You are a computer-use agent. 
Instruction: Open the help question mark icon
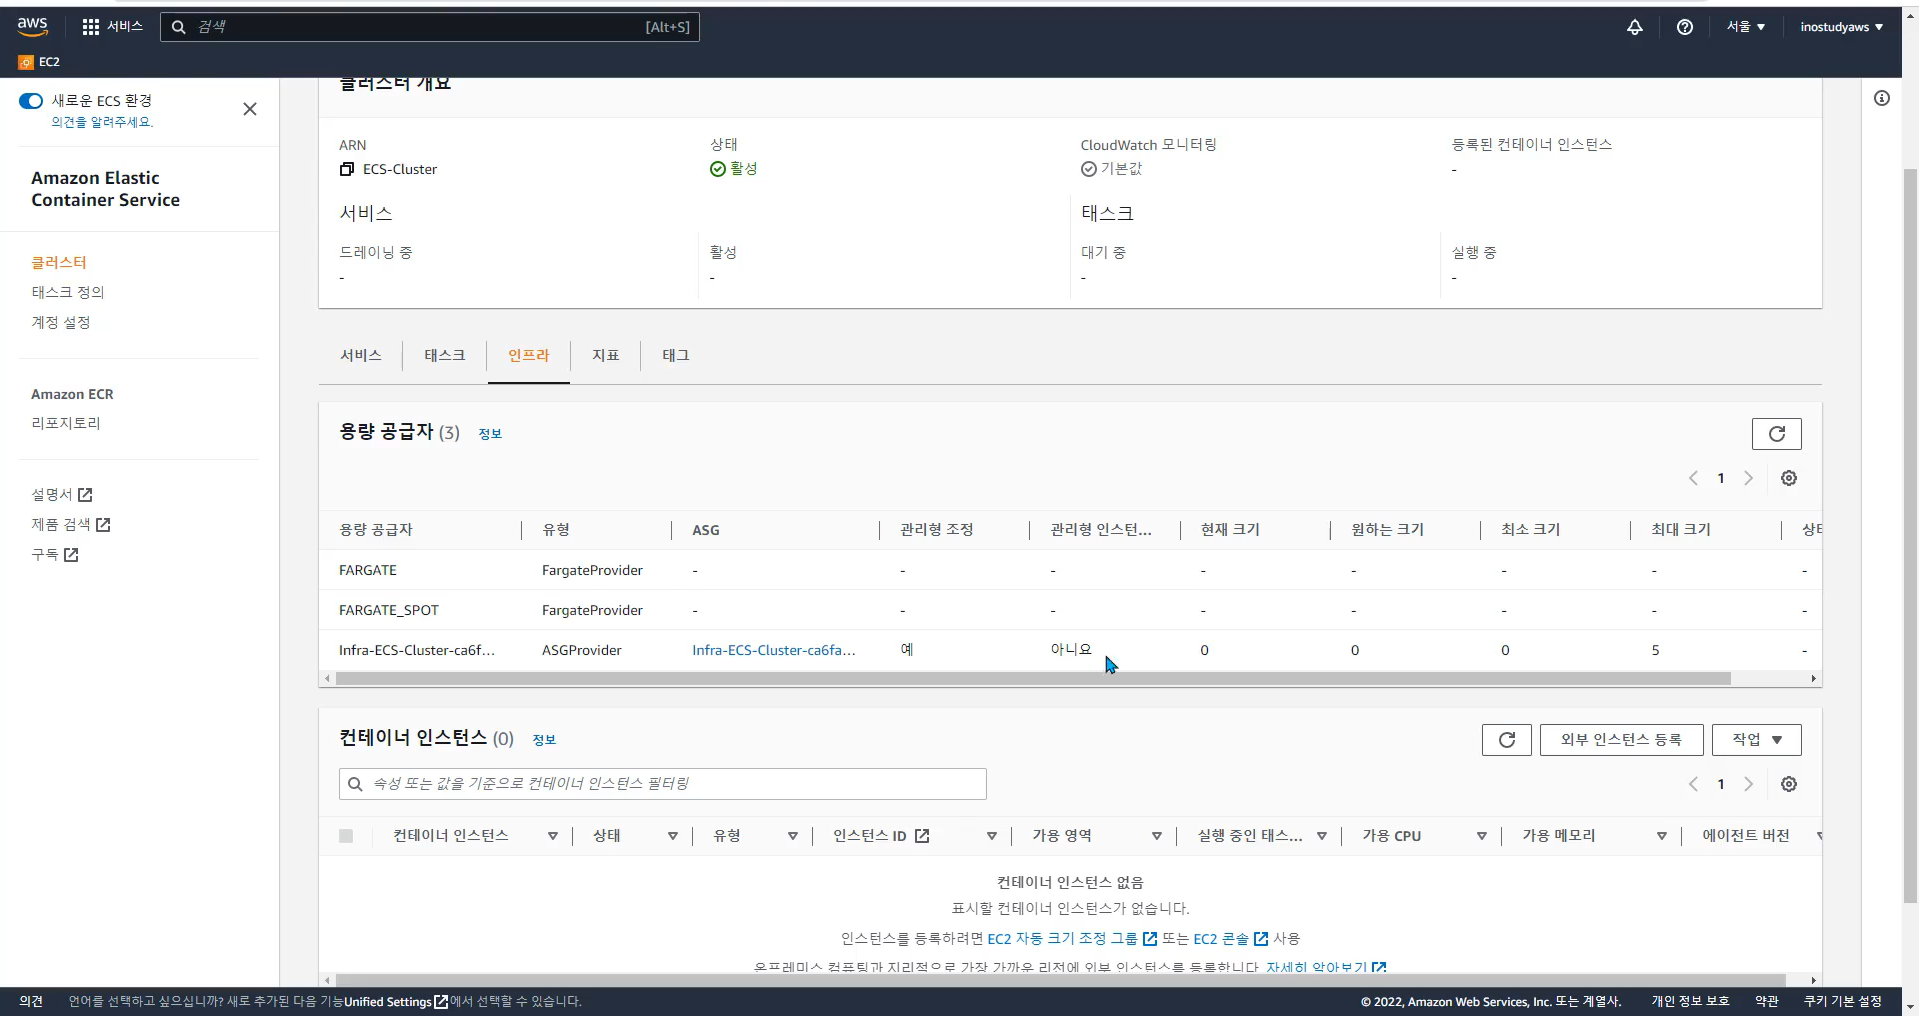tap(1684, 27)
